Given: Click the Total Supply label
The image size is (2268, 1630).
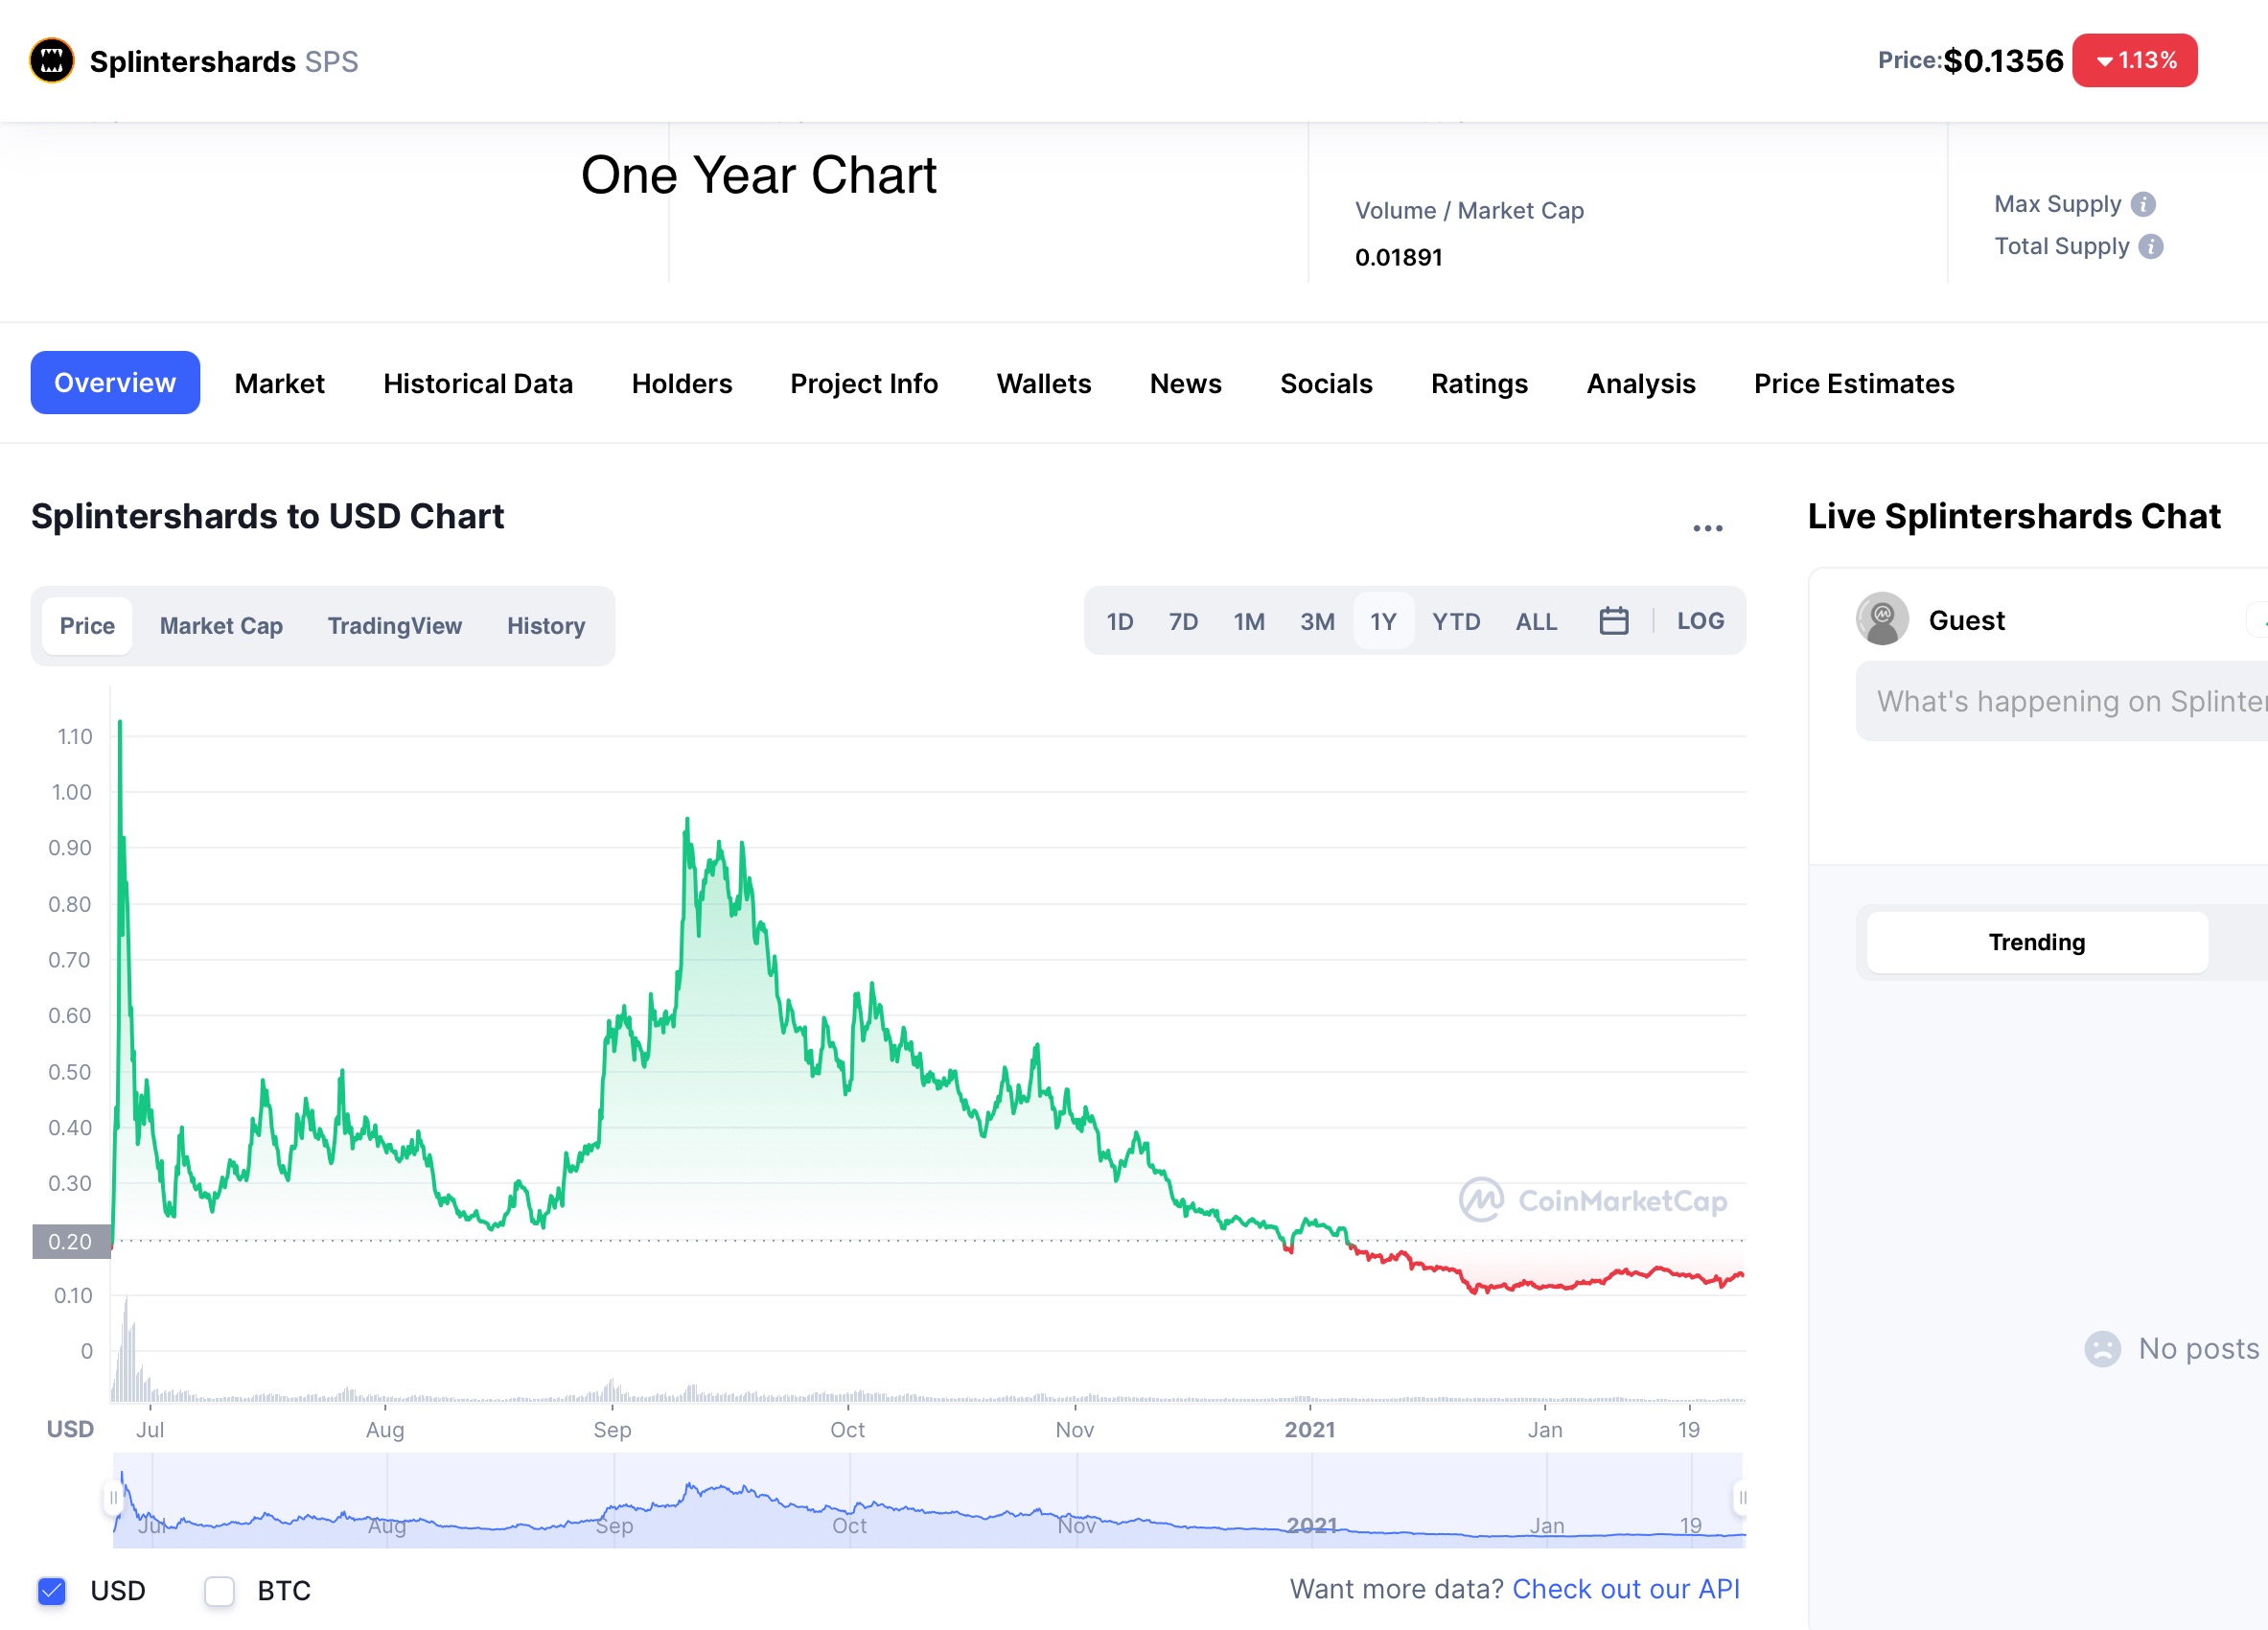Looking at the screenshot, I should [2061, 246].
